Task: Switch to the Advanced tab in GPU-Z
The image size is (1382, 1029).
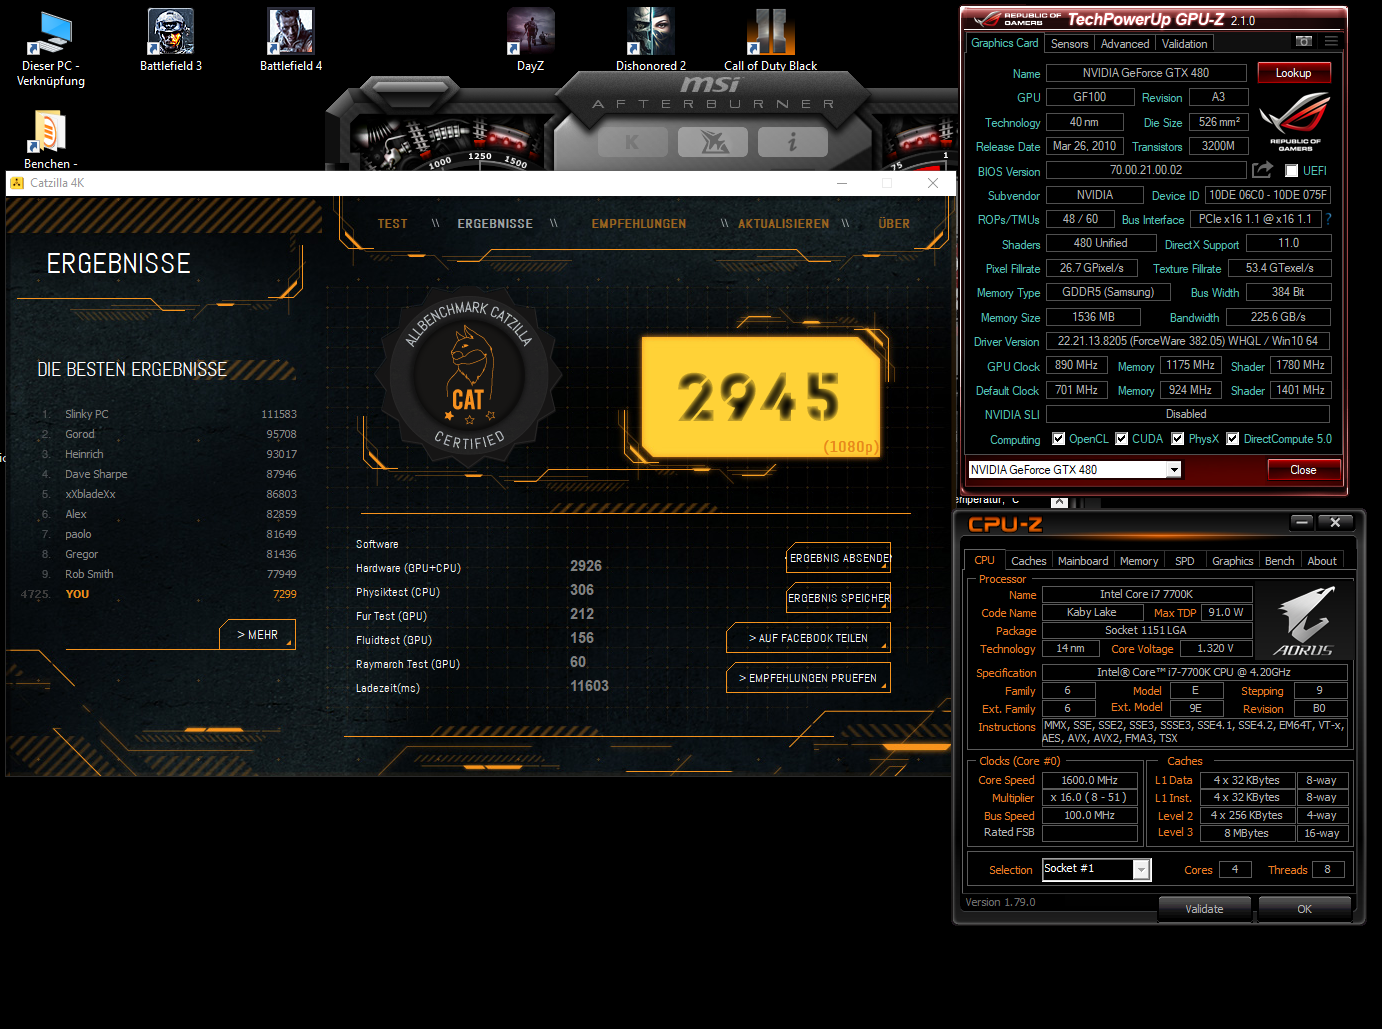Action: click(x=1125, y=44)
